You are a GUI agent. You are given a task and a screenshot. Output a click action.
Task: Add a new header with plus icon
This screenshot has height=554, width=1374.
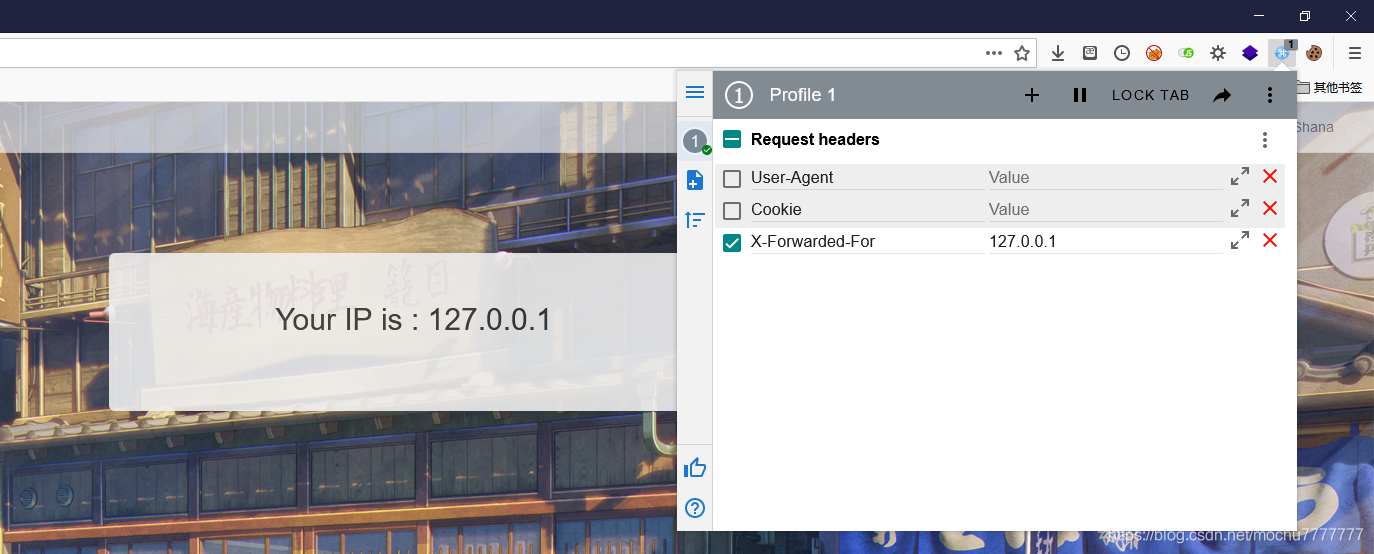point(1032,95)
